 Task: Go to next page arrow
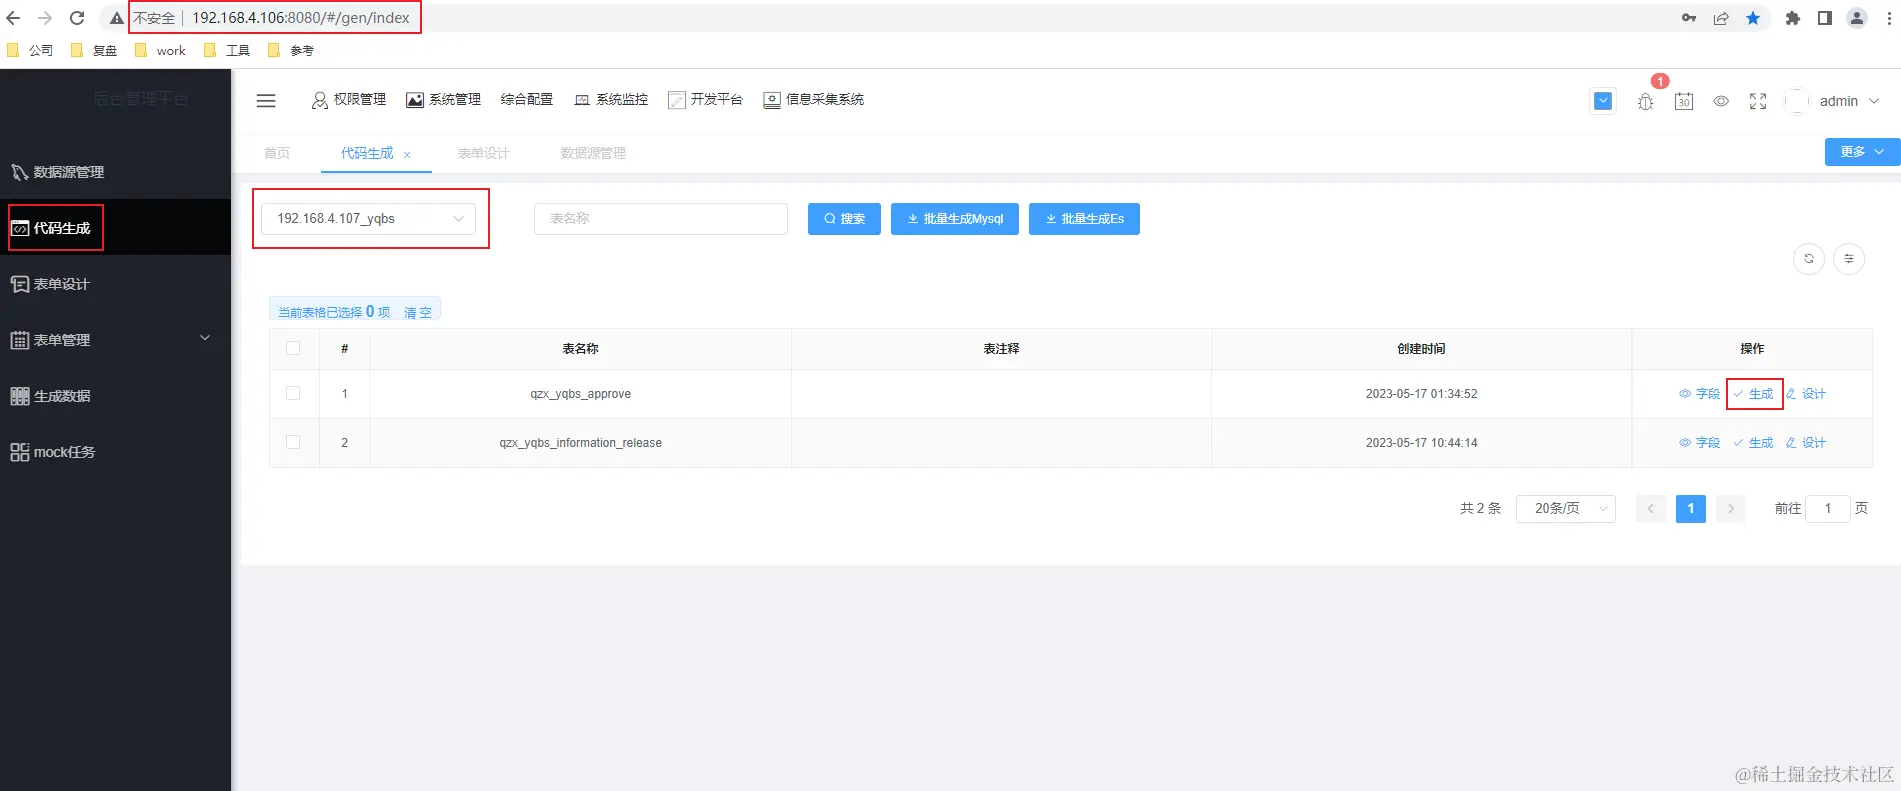point(1731,508)
